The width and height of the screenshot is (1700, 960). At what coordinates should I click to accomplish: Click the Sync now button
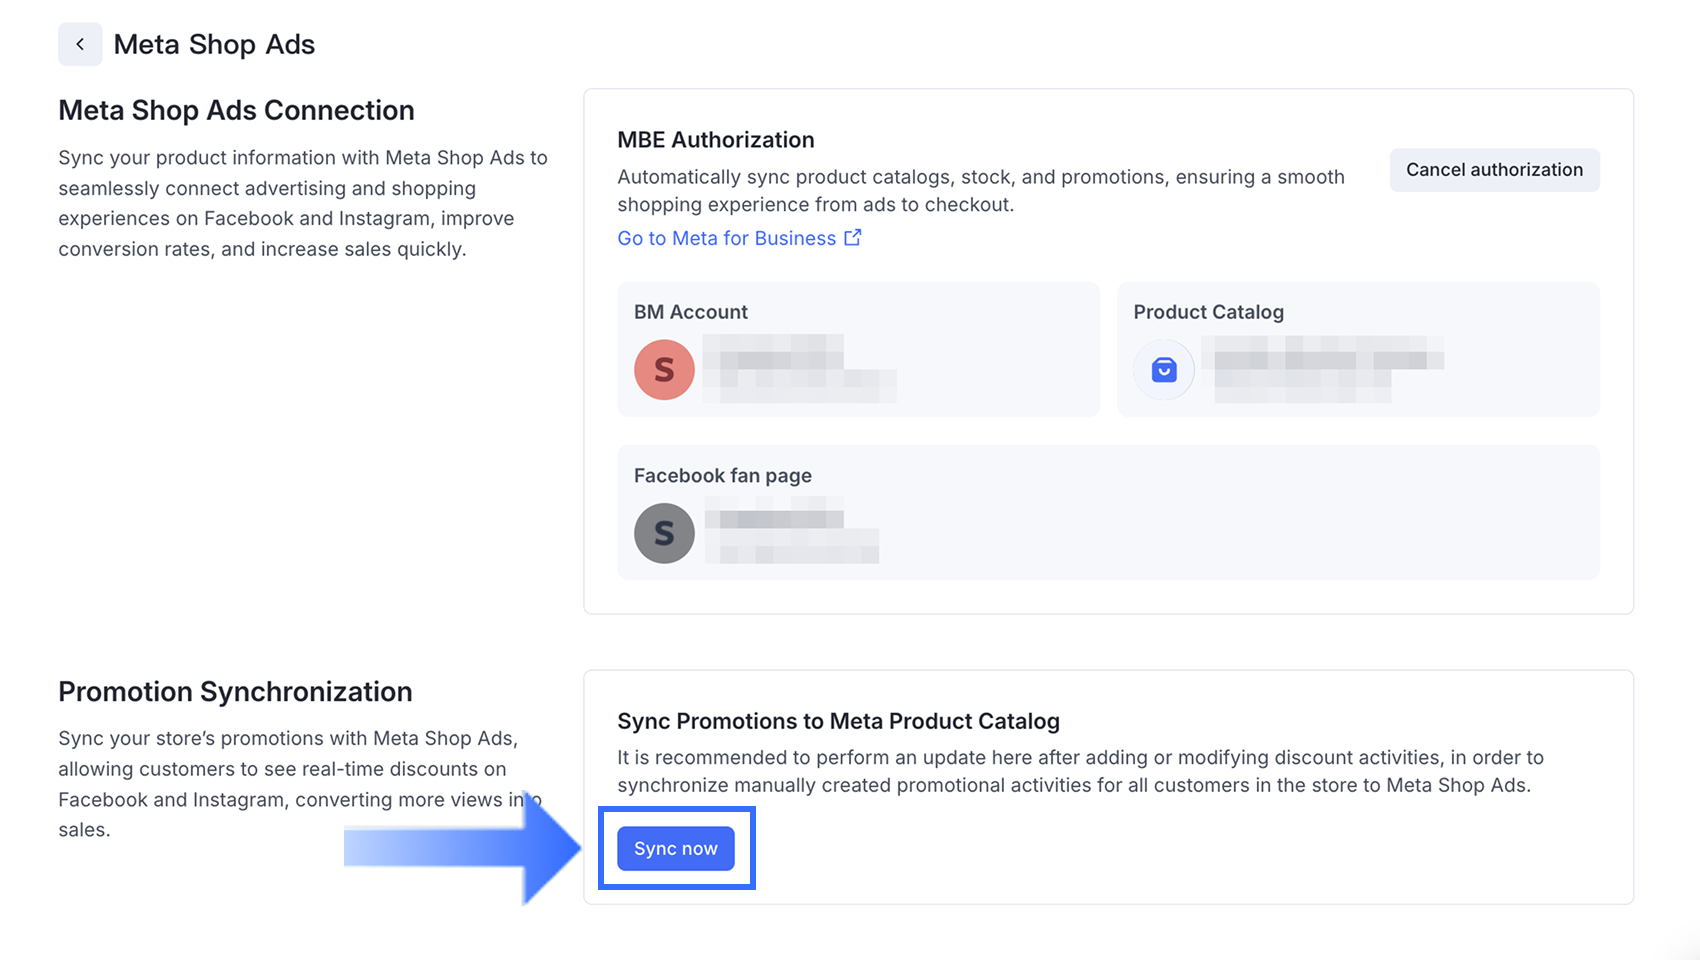[676, 848]
